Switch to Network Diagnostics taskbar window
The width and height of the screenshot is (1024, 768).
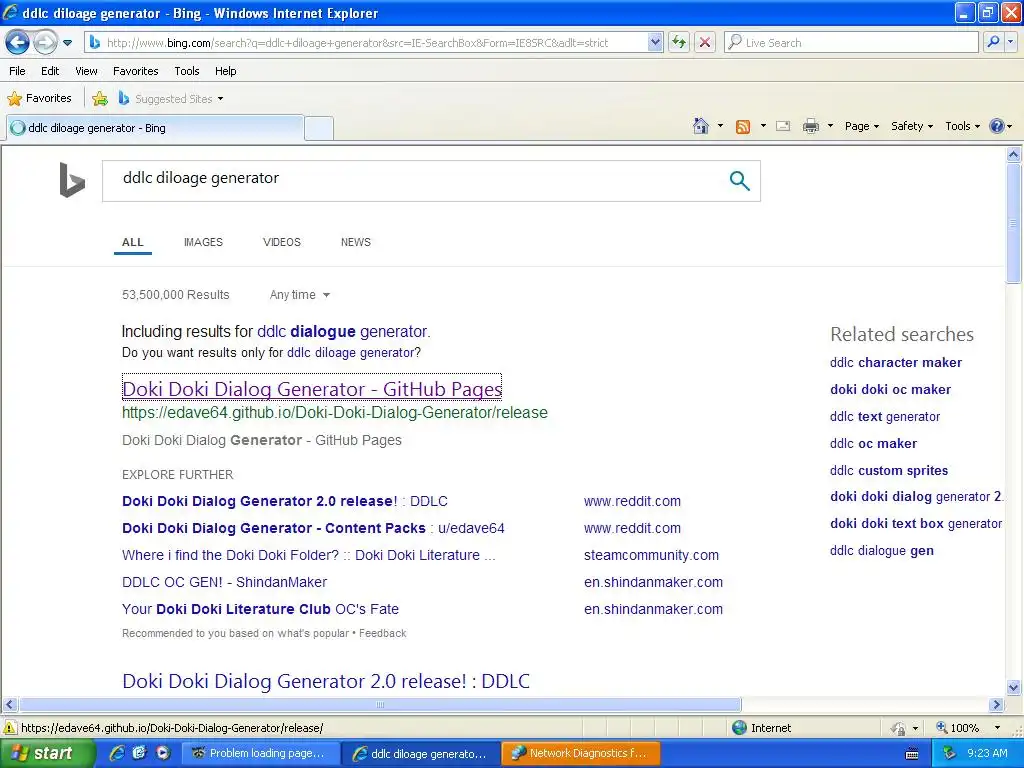click(x=581, y=753)
